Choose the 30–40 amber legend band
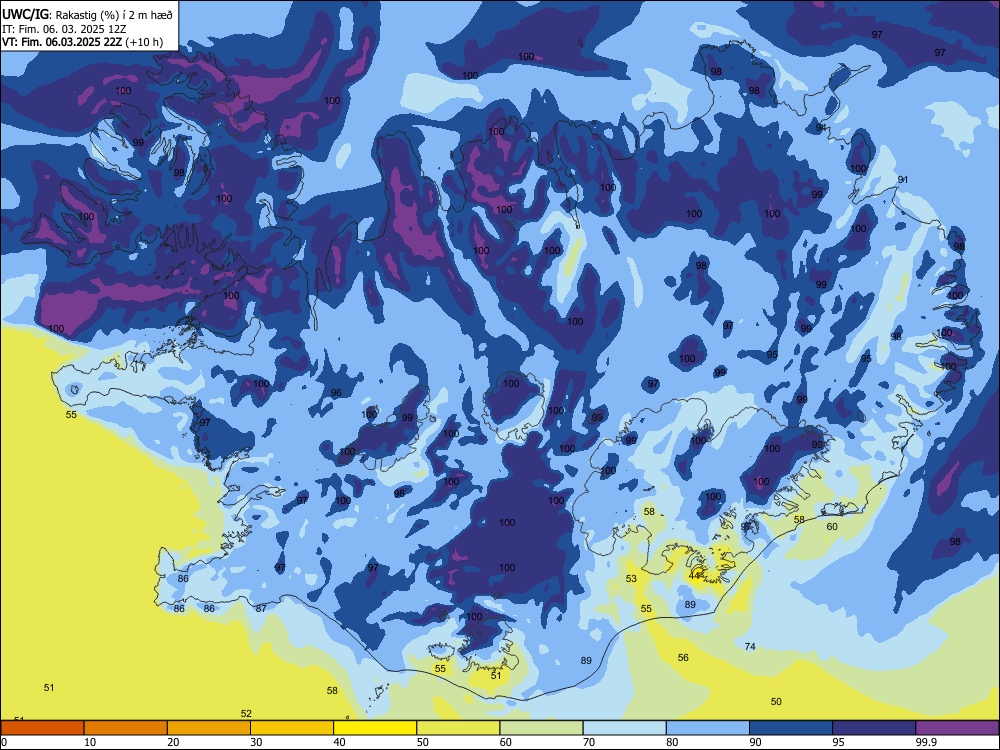 tap(292, 728)
